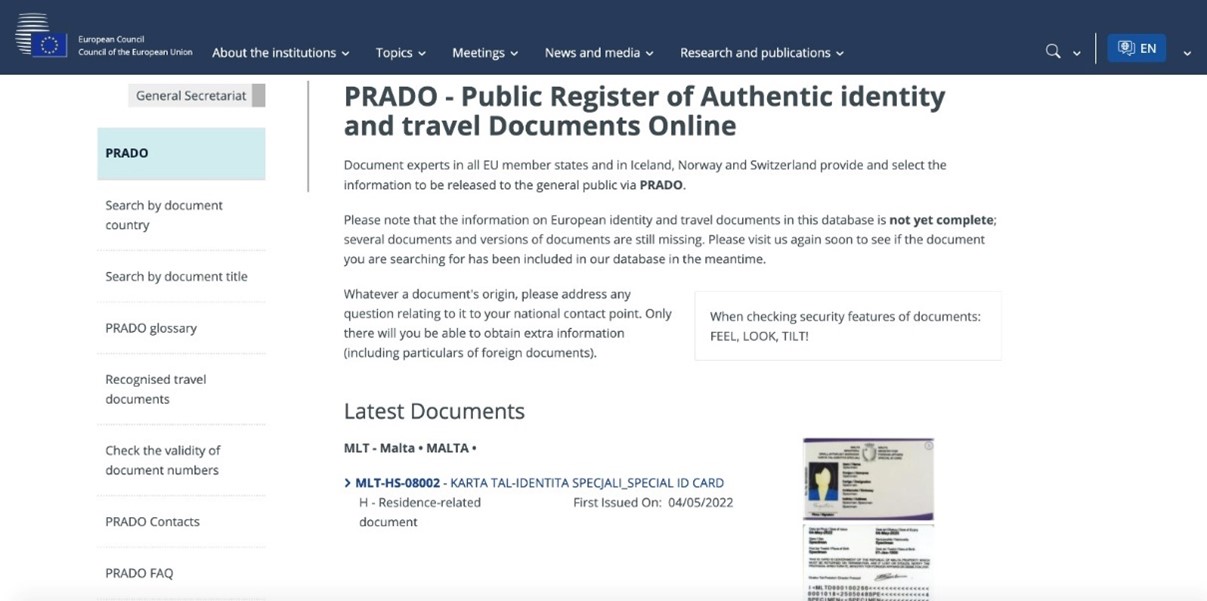This screenshot has width=1207, height=601.
Task: Click the PRADO page main heading
Action: point(644,111)
